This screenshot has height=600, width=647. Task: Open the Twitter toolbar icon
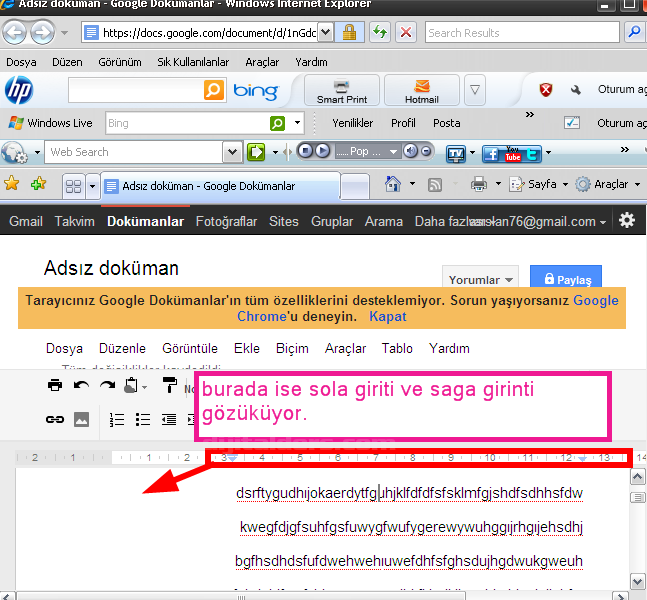point(533,154)
